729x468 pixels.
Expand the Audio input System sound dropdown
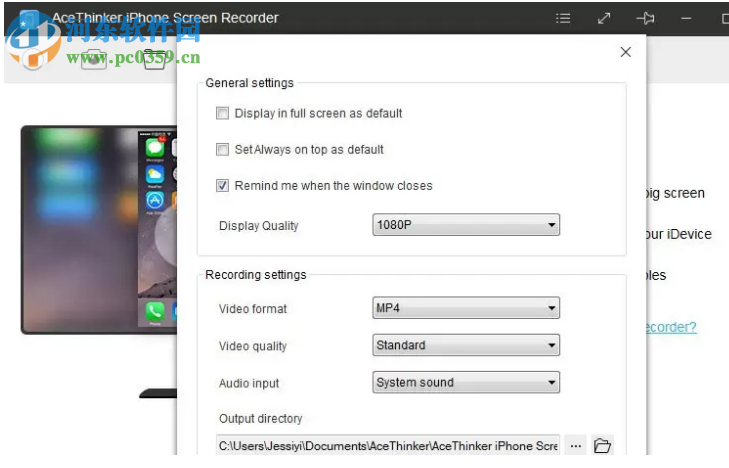[466, 382]
